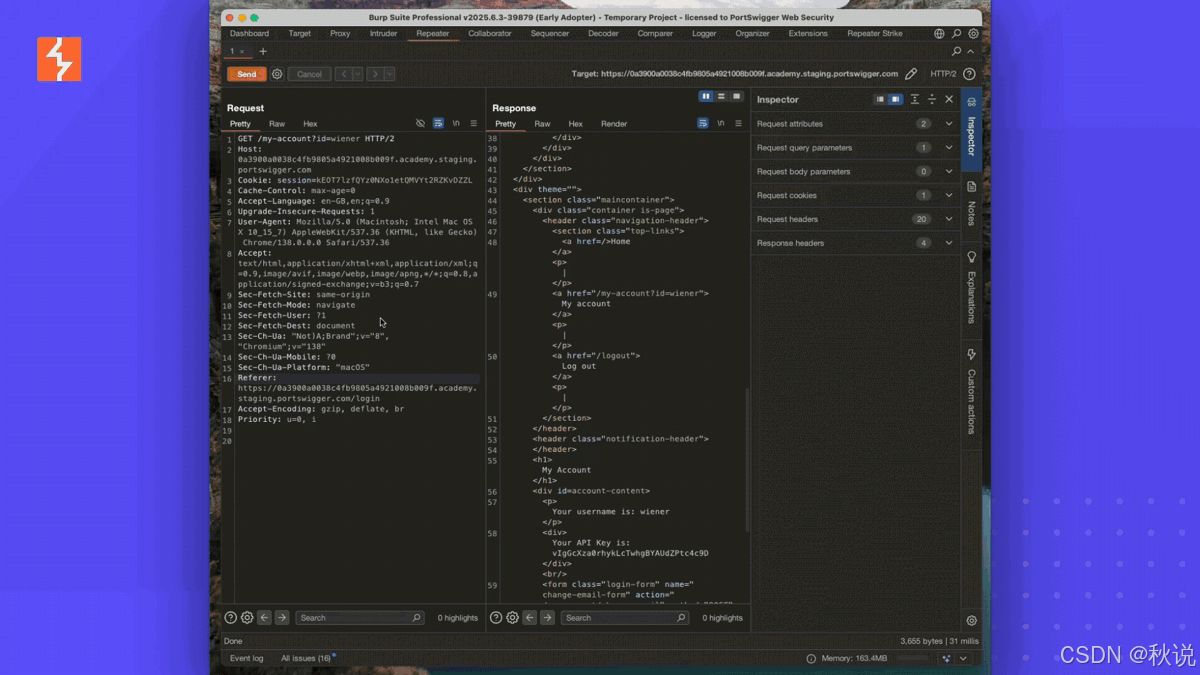Viewport: 1200px width, 675px height.
Task: Open global search magnifier in top bar
Action: 956,33
